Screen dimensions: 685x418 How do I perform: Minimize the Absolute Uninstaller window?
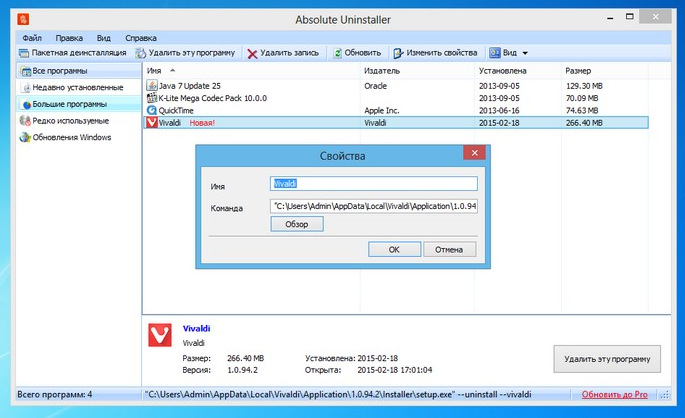tap(610, 18)
